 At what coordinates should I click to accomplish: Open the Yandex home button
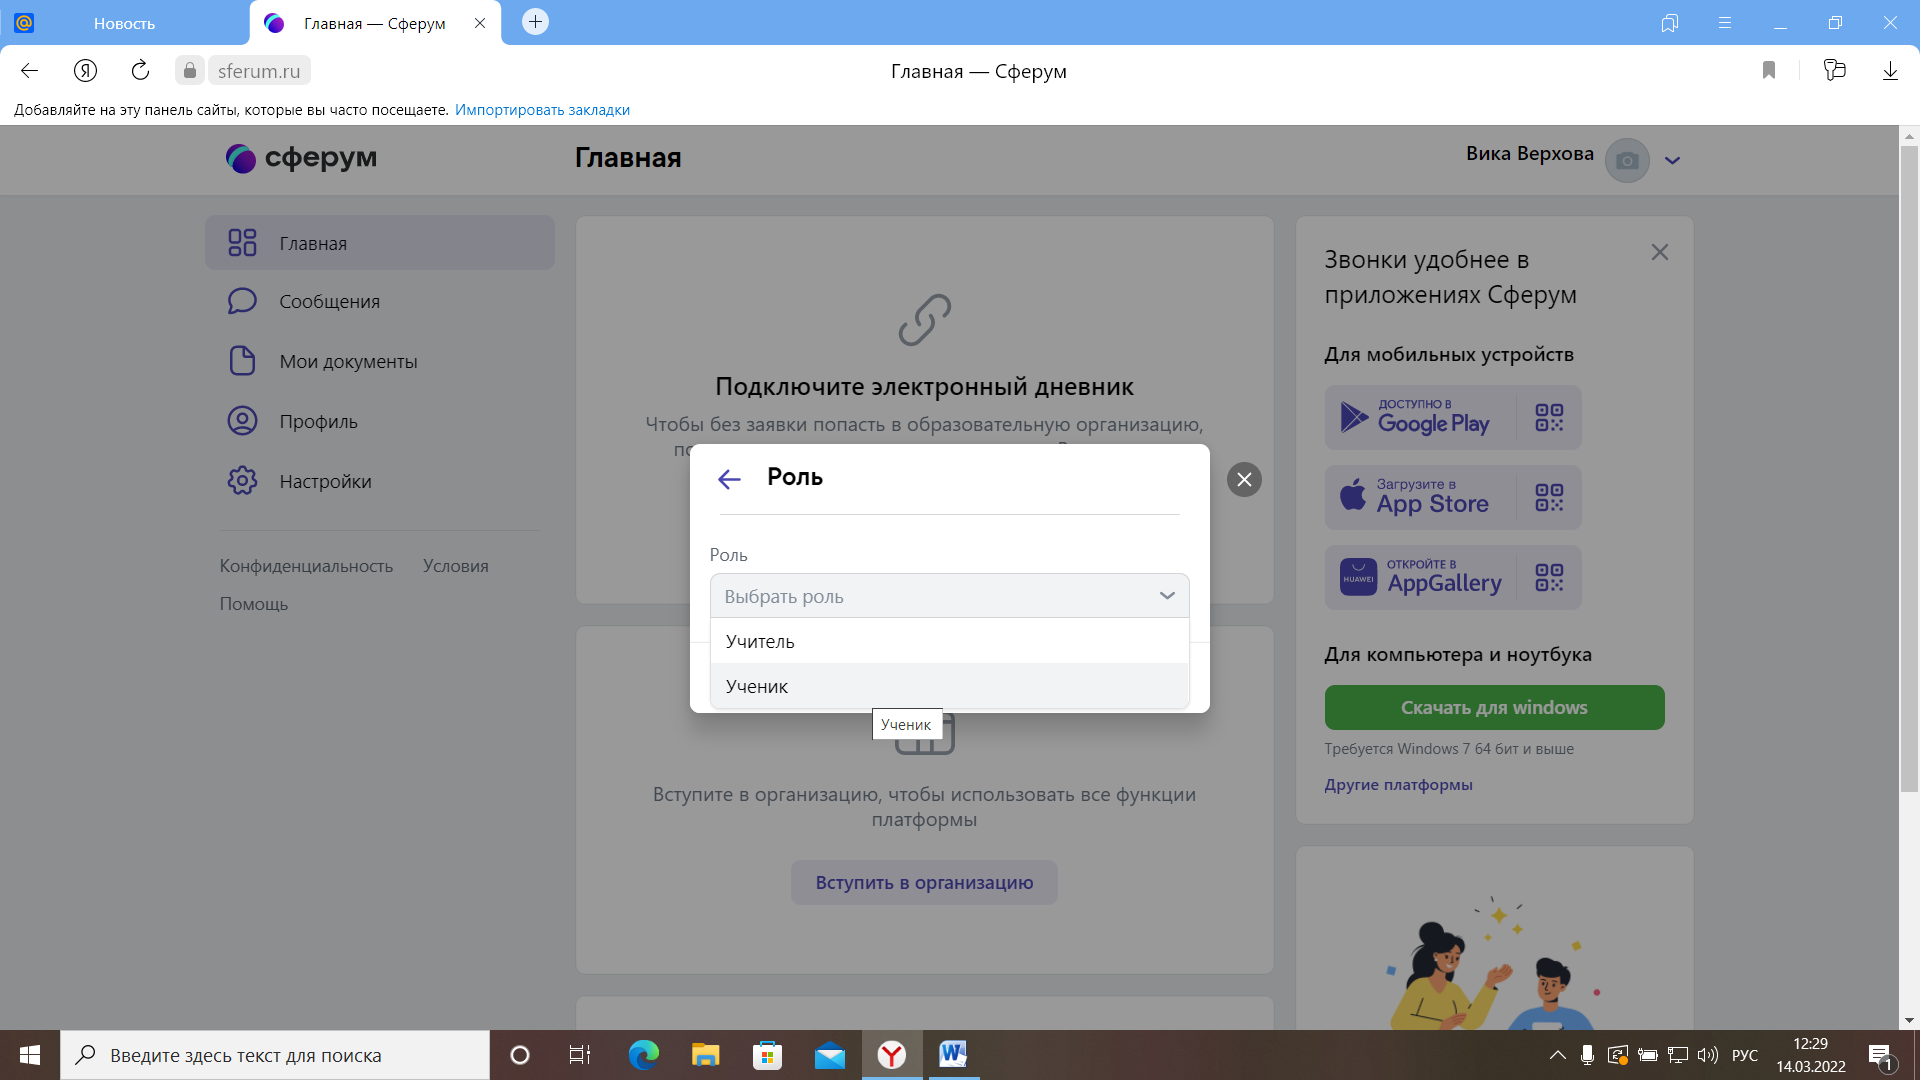pyautogui.click(x=85, y=70)
